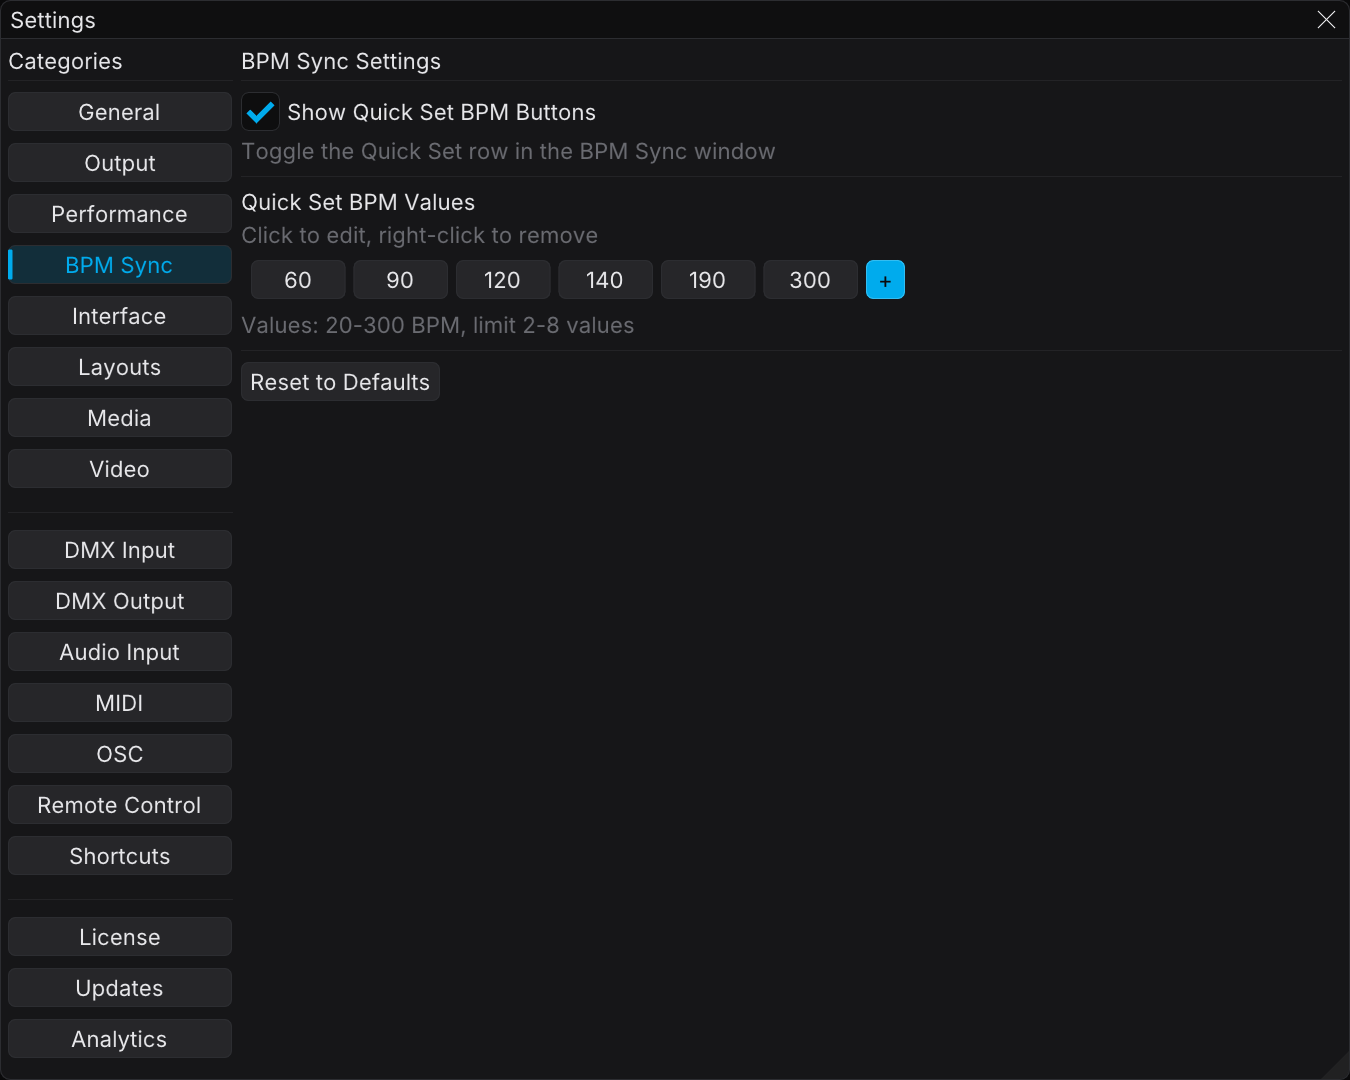Go to the OSC category

click(120, 754)
